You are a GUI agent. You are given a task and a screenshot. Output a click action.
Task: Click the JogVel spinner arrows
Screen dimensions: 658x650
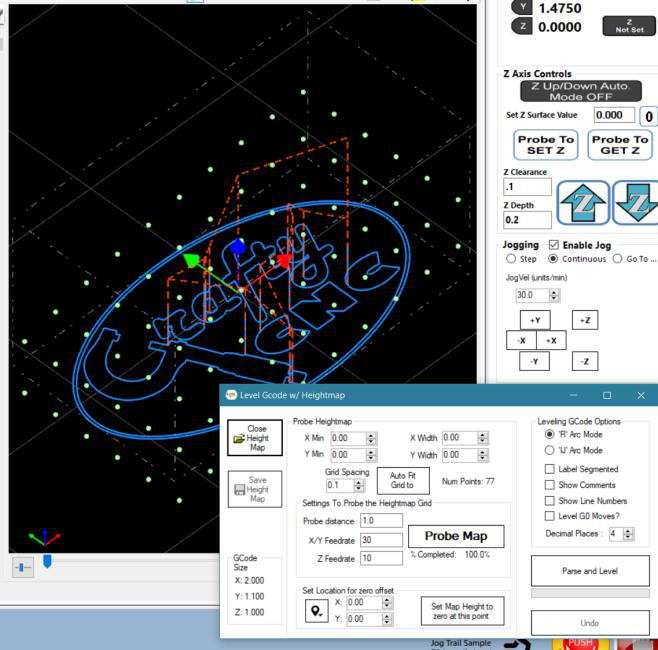554,295
